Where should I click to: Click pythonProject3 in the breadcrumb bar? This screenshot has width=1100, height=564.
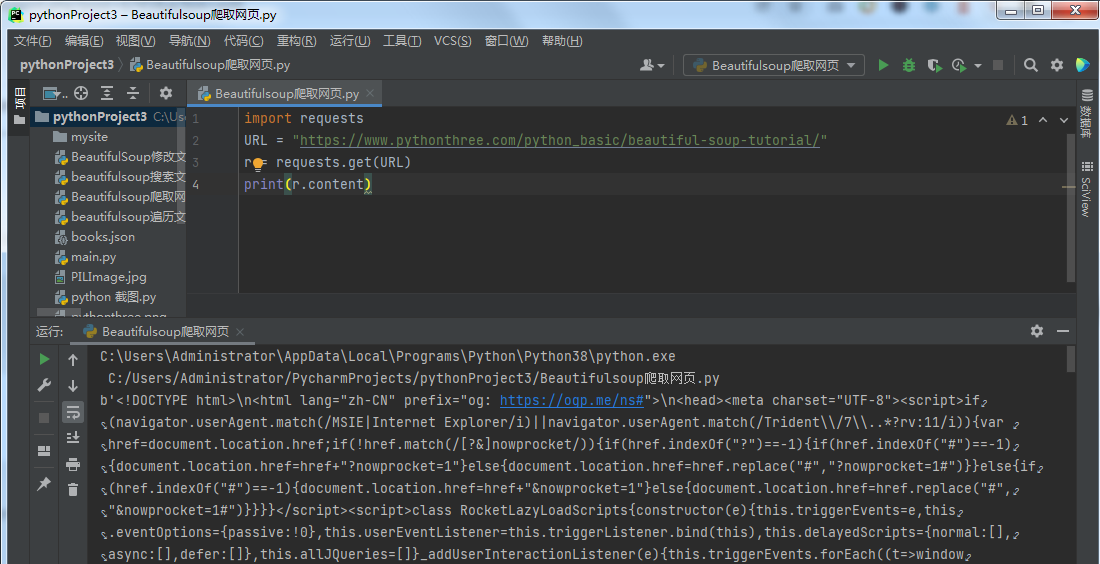[67, 65]
